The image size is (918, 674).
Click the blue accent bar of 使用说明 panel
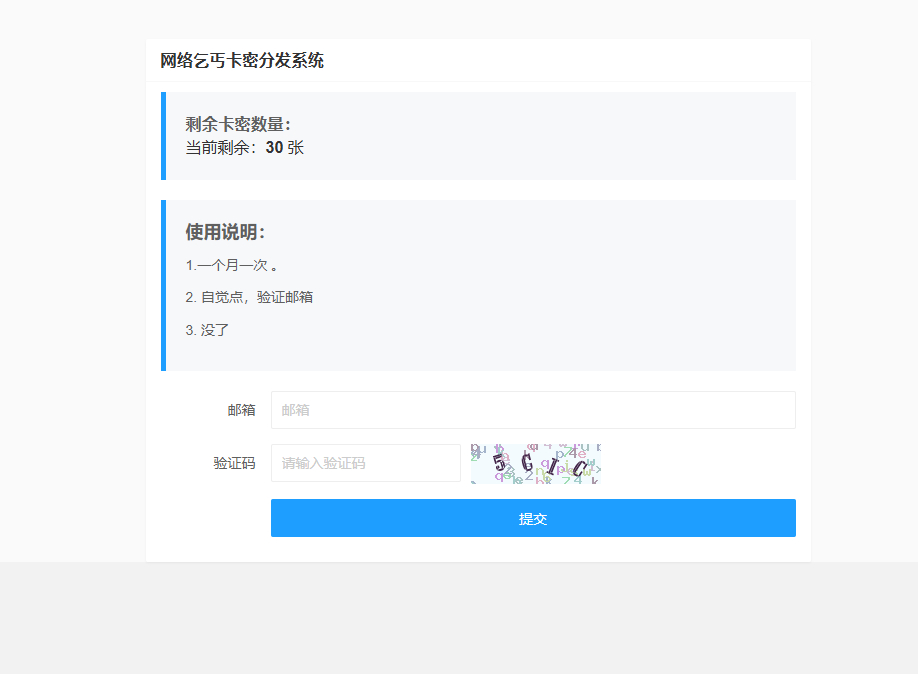coord(163,285)
